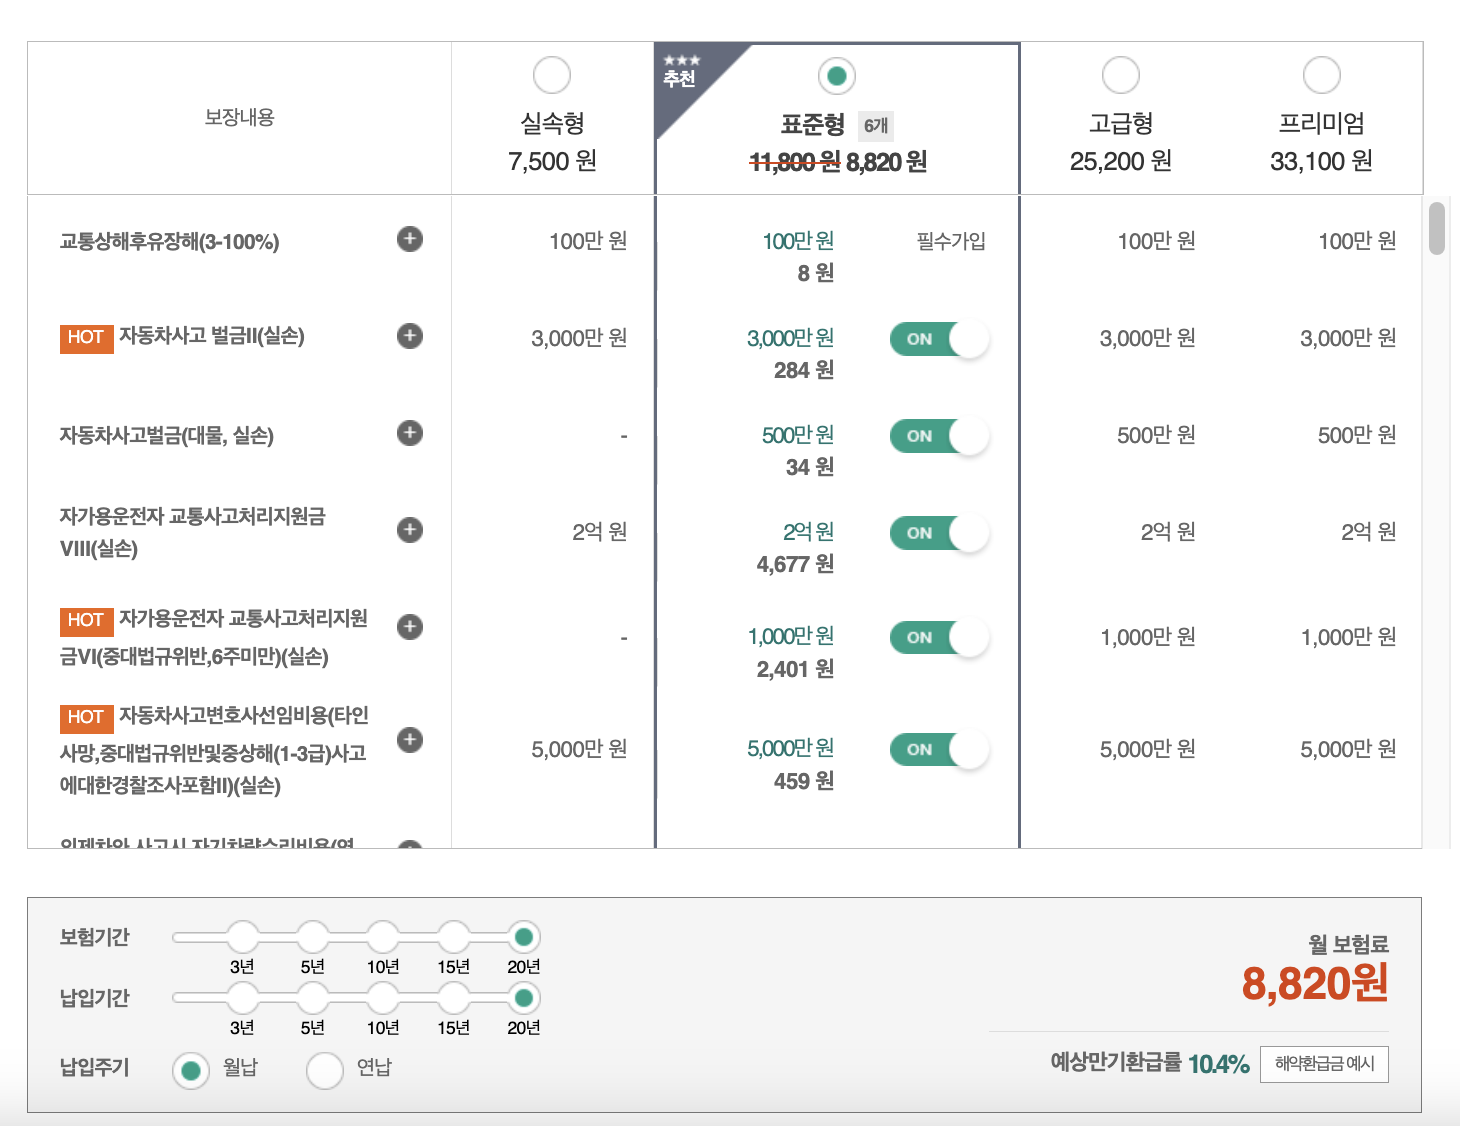Click the 필수가입 label

click(951, 241)
